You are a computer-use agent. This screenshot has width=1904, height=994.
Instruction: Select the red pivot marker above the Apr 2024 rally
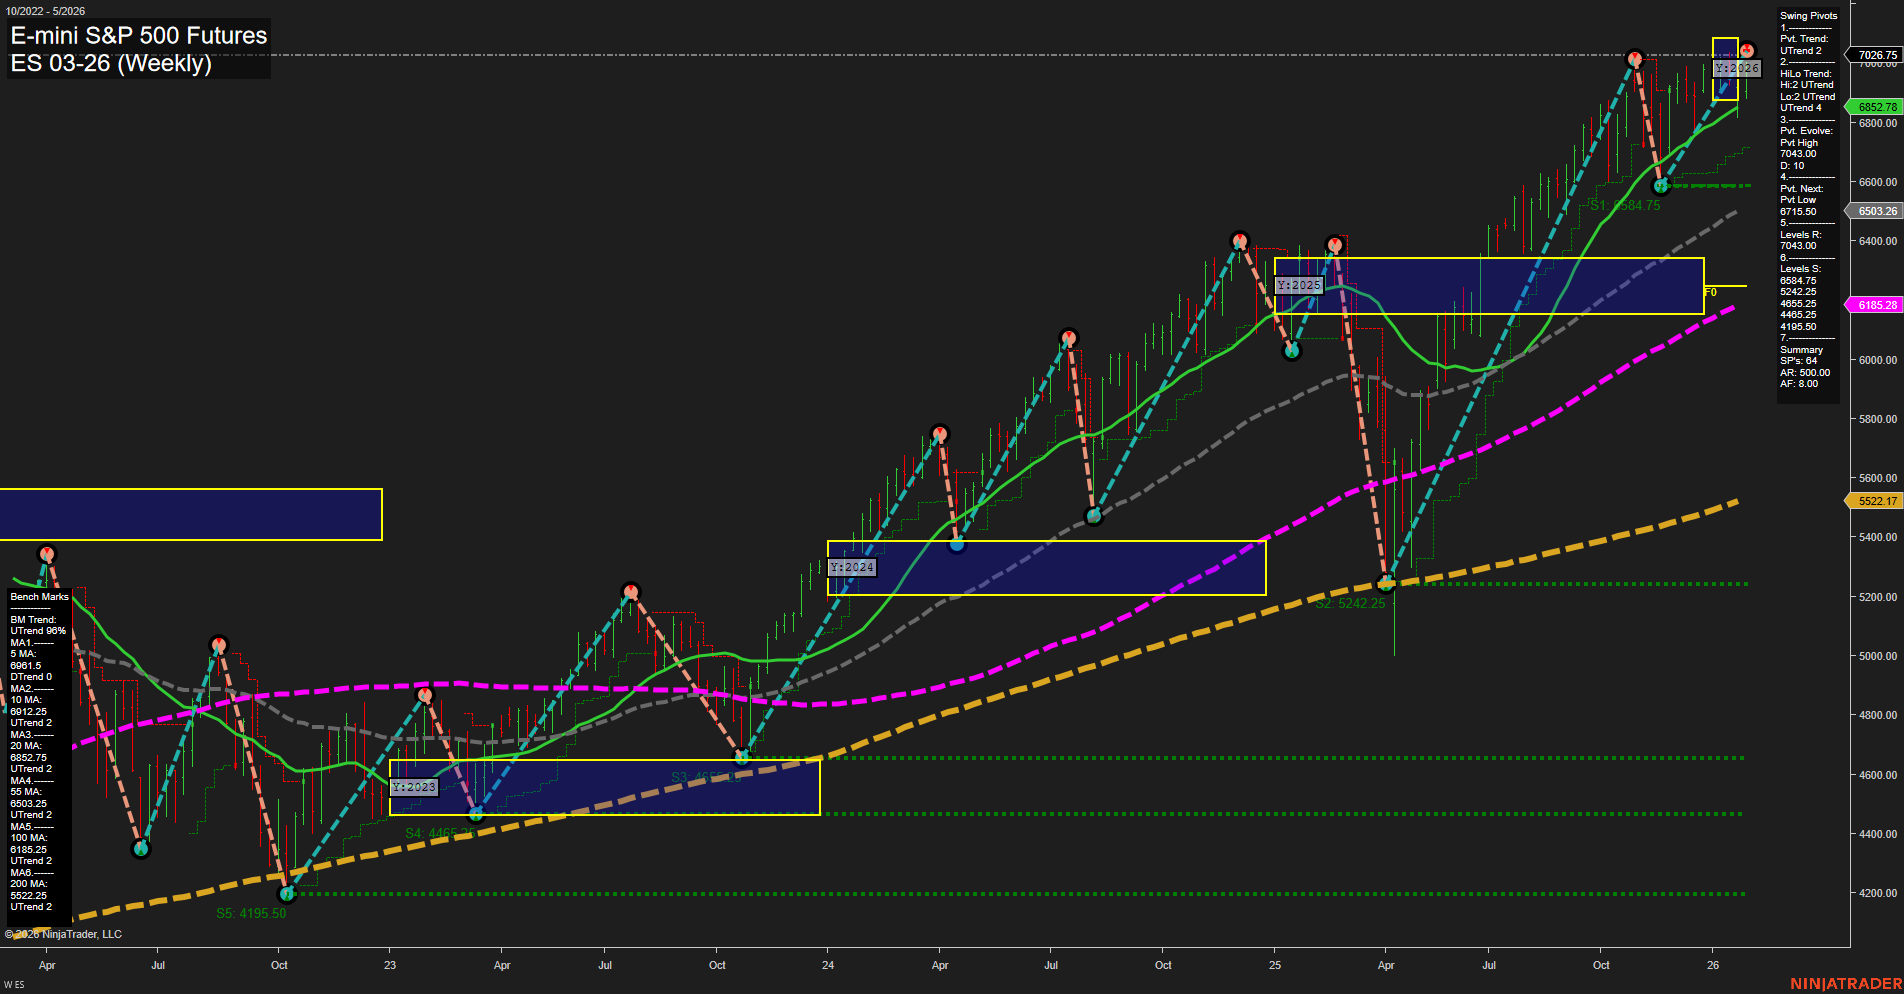click(940, 433)
